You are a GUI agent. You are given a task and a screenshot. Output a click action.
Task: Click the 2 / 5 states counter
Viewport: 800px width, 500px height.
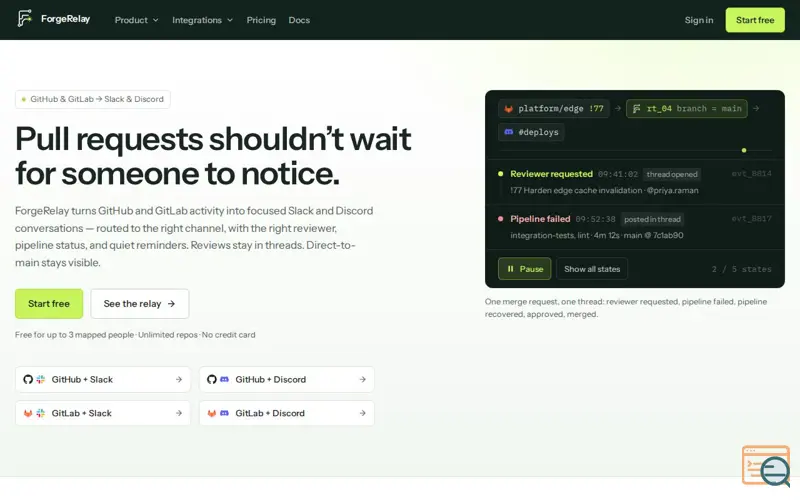coord(741,269)
